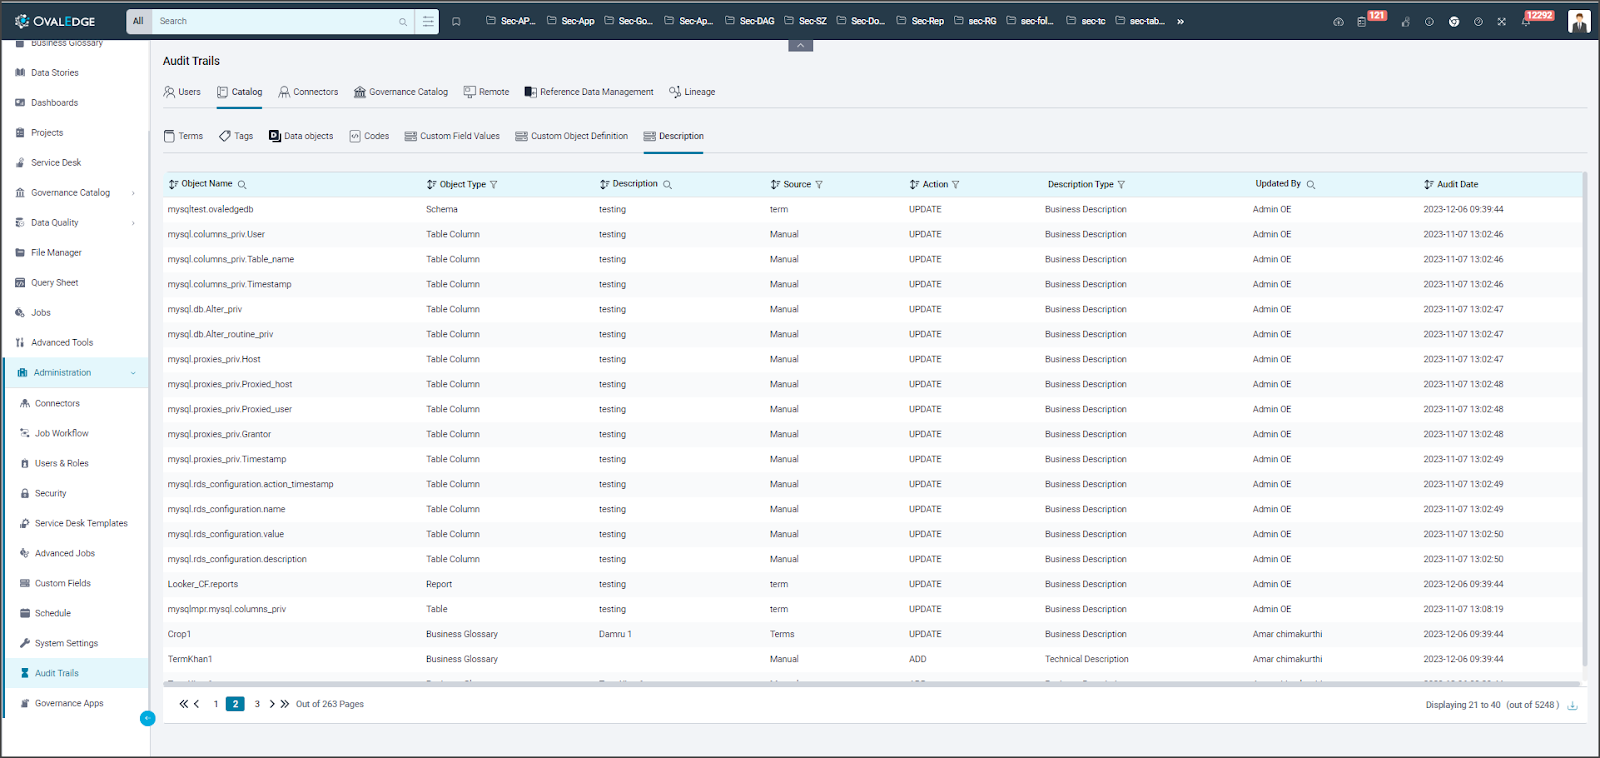
Task: Sort by Audit Date column
Action: click(1429, 185)
